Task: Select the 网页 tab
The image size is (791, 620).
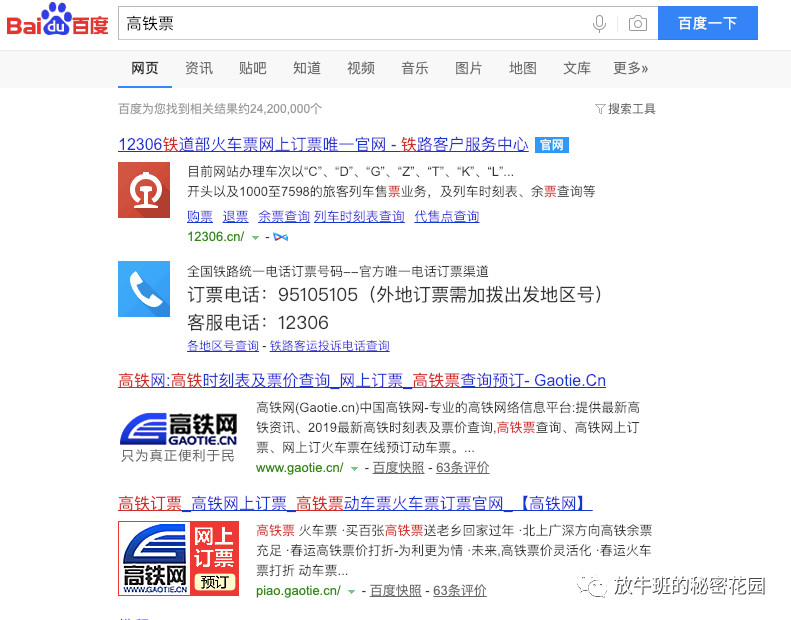Action: click(145, 68)
